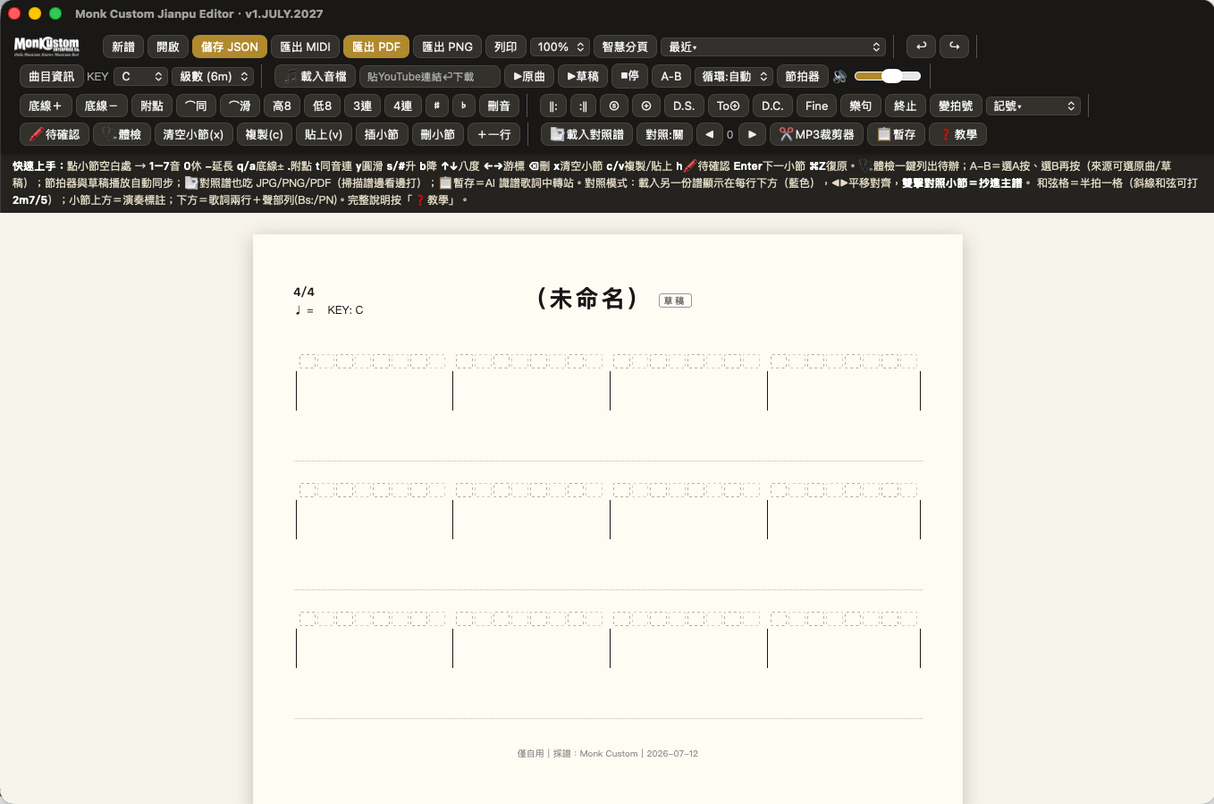Play the original (▶原曲)
The image size is (1214, 804).
click(528, 76)
